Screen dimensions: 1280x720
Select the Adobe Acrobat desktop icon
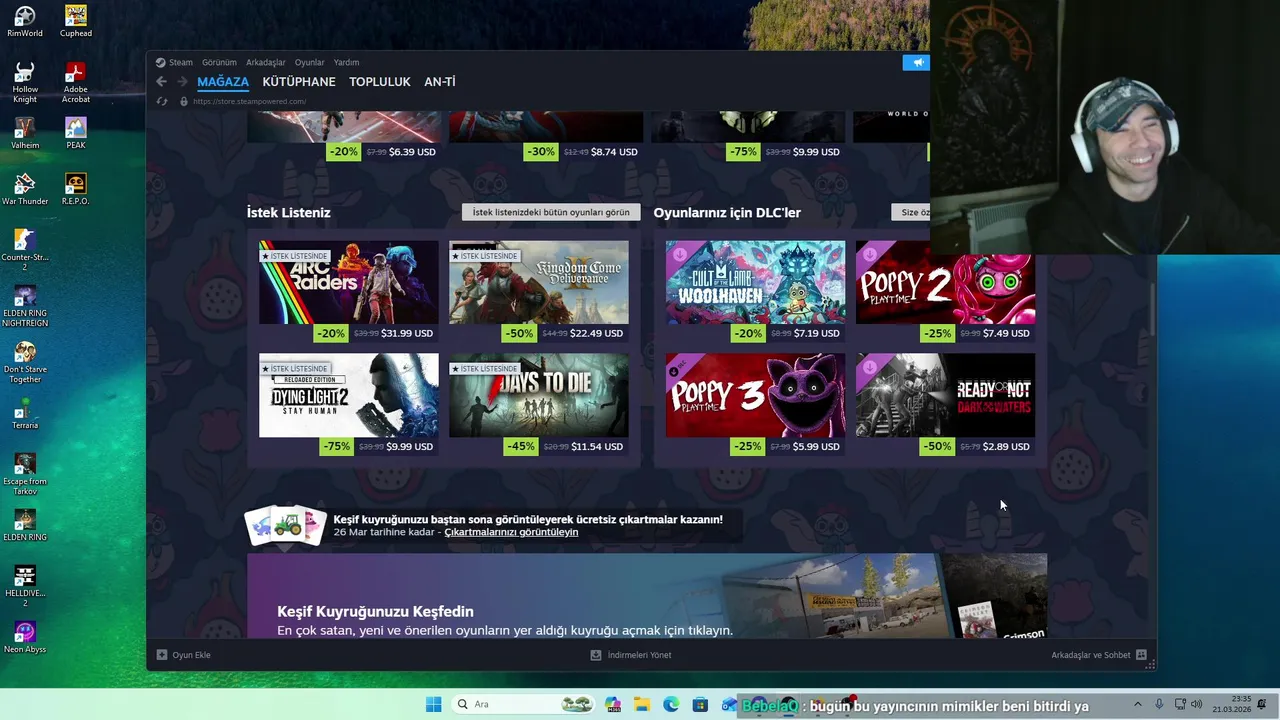click(76, 82)
